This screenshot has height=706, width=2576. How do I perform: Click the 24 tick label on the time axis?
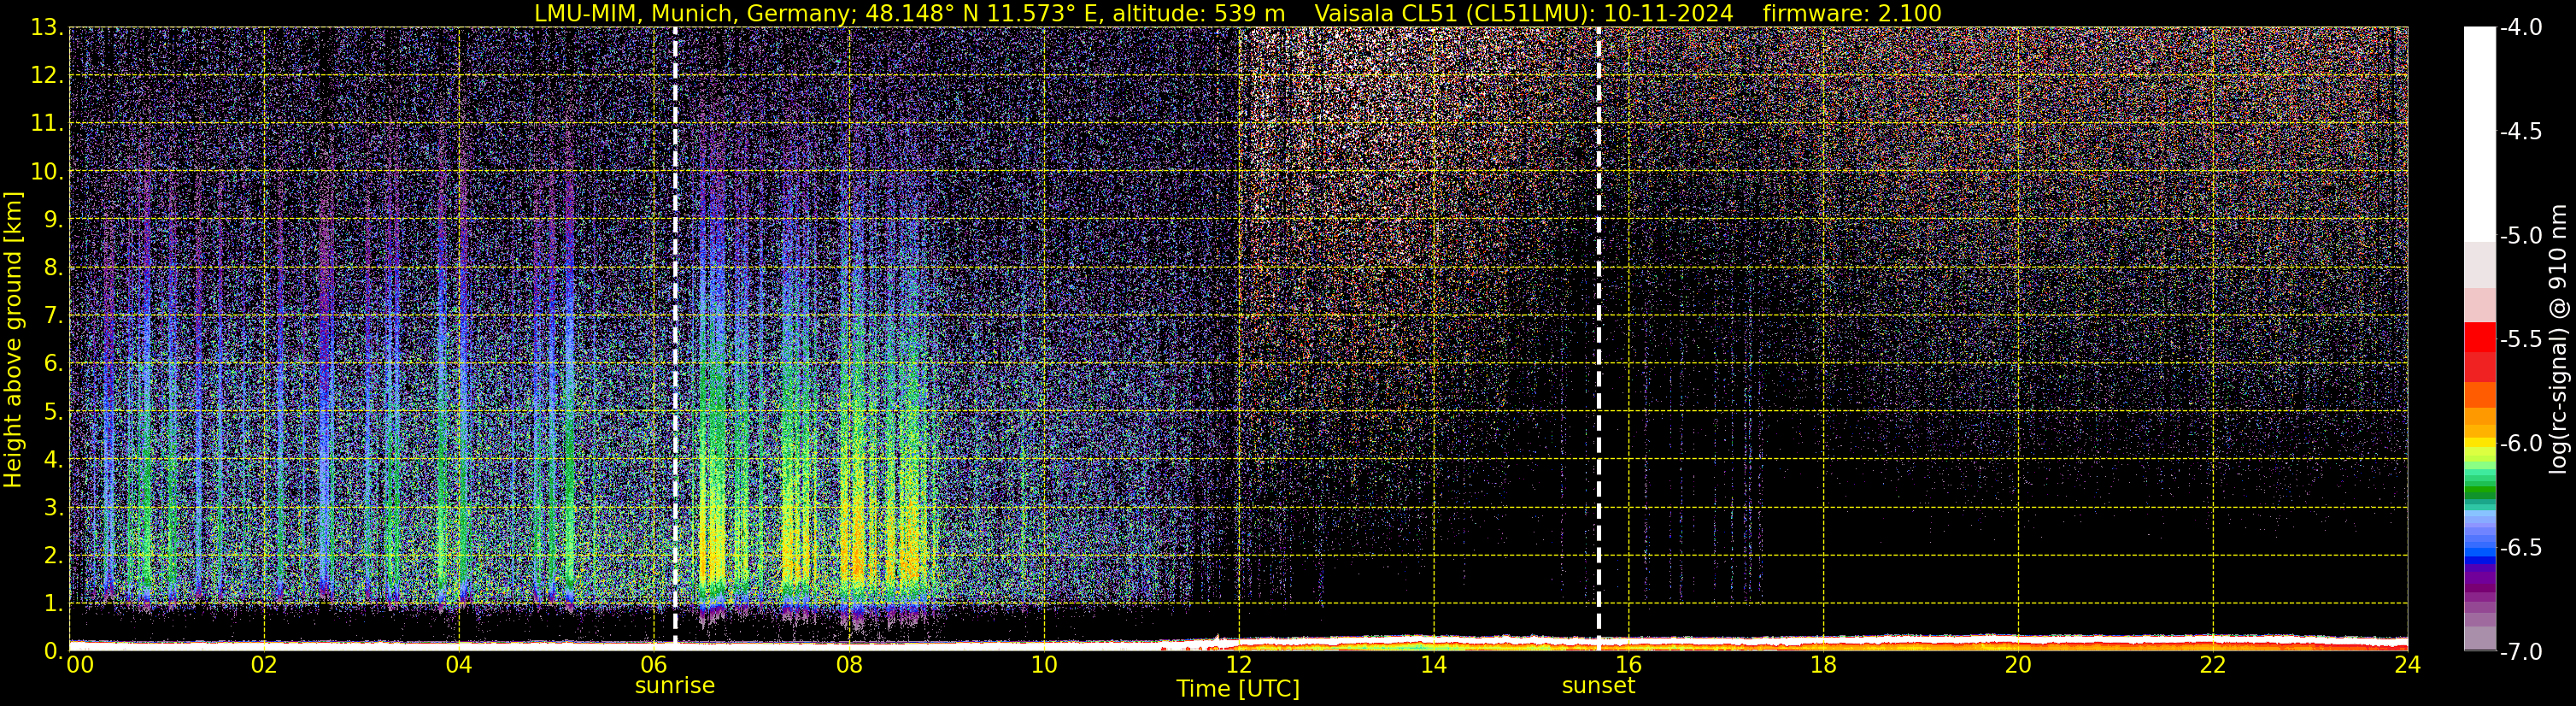pos(2406,665)
